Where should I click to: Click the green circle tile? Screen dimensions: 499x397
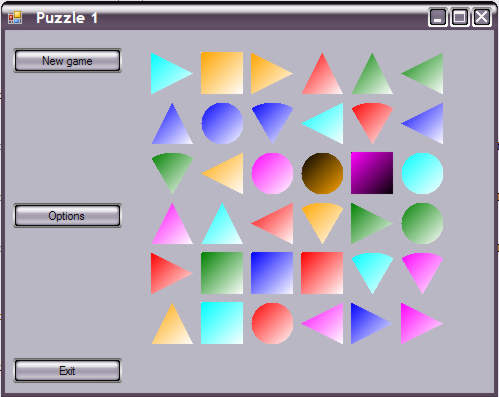tap(422, 223)
